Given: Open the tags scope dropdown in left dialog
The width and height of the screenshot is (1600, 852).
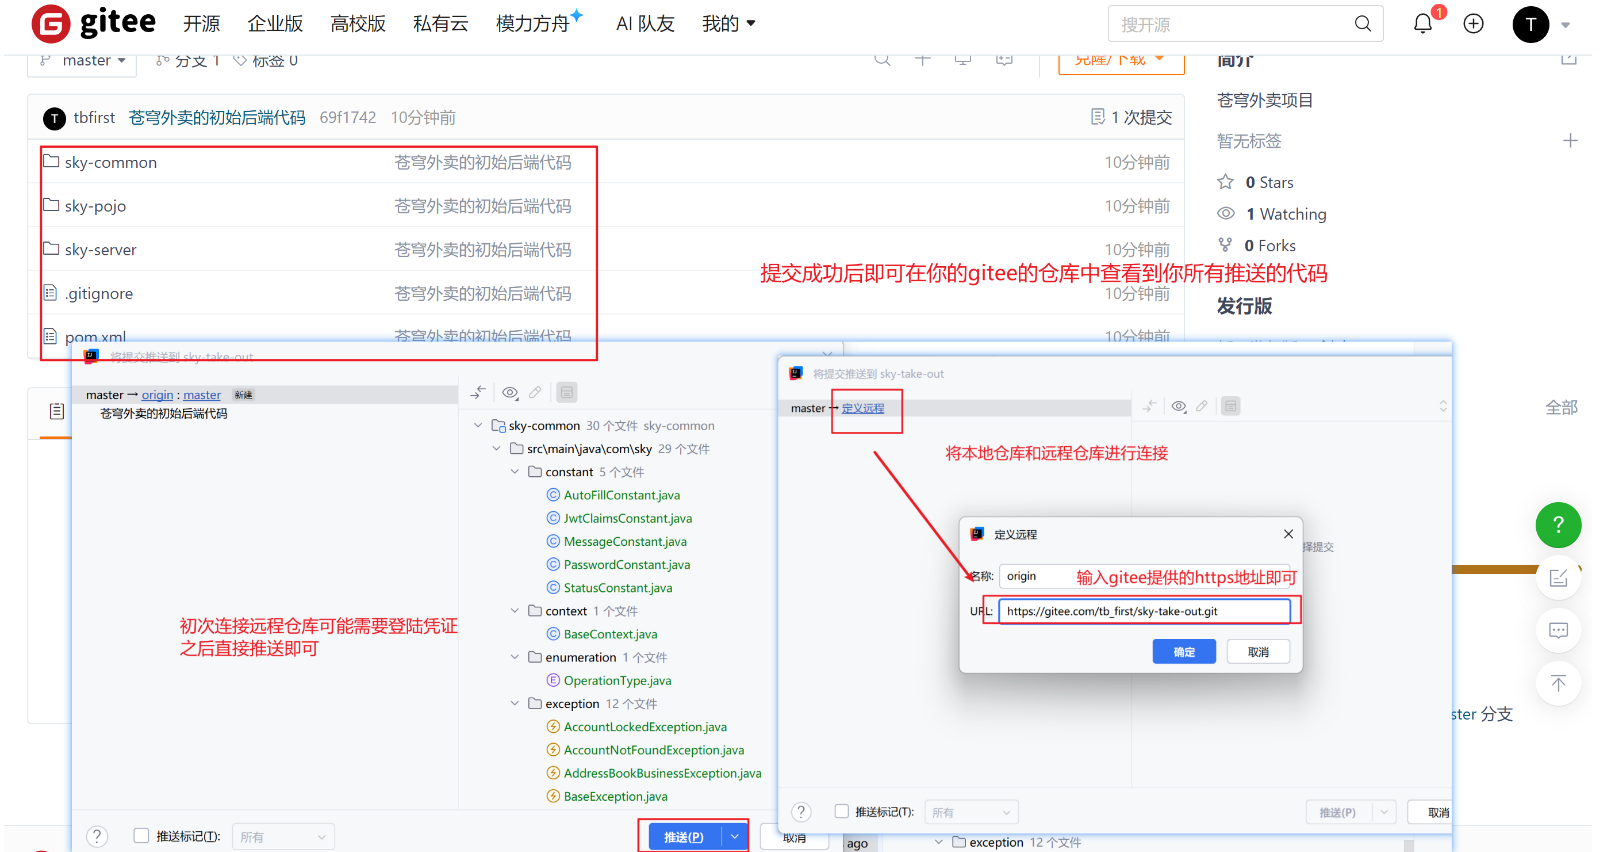Looking at the screenshot, I should point(283,837).
